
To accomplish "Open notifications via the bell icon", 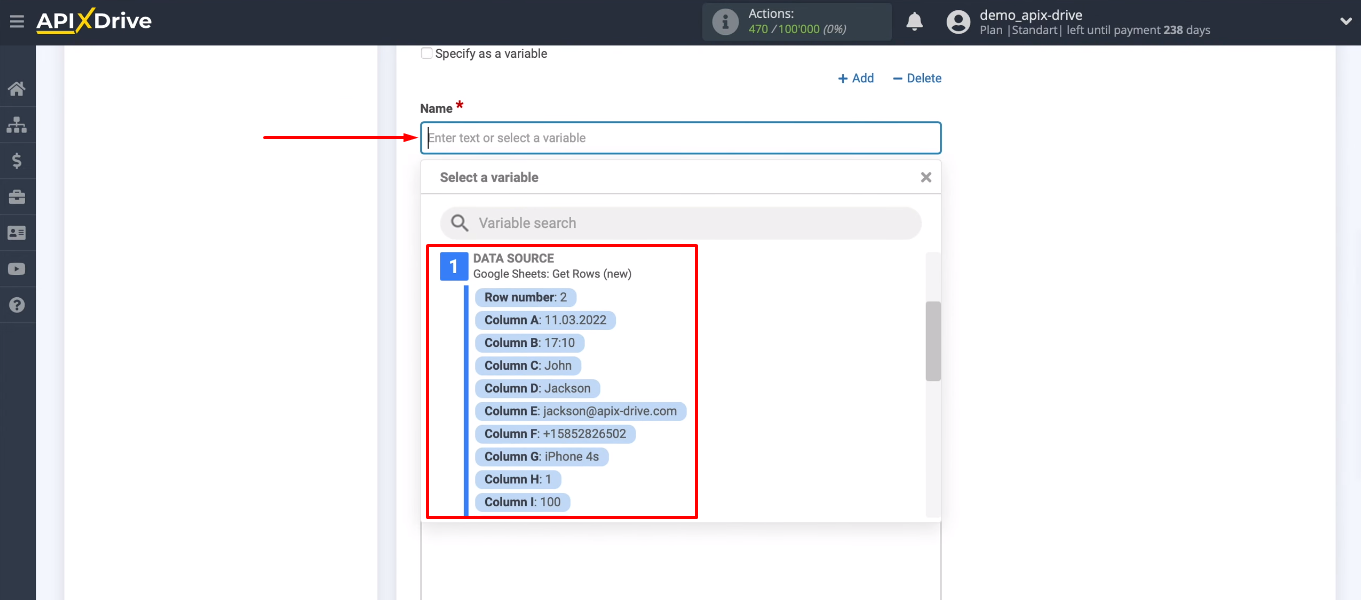I will (914, 21).
